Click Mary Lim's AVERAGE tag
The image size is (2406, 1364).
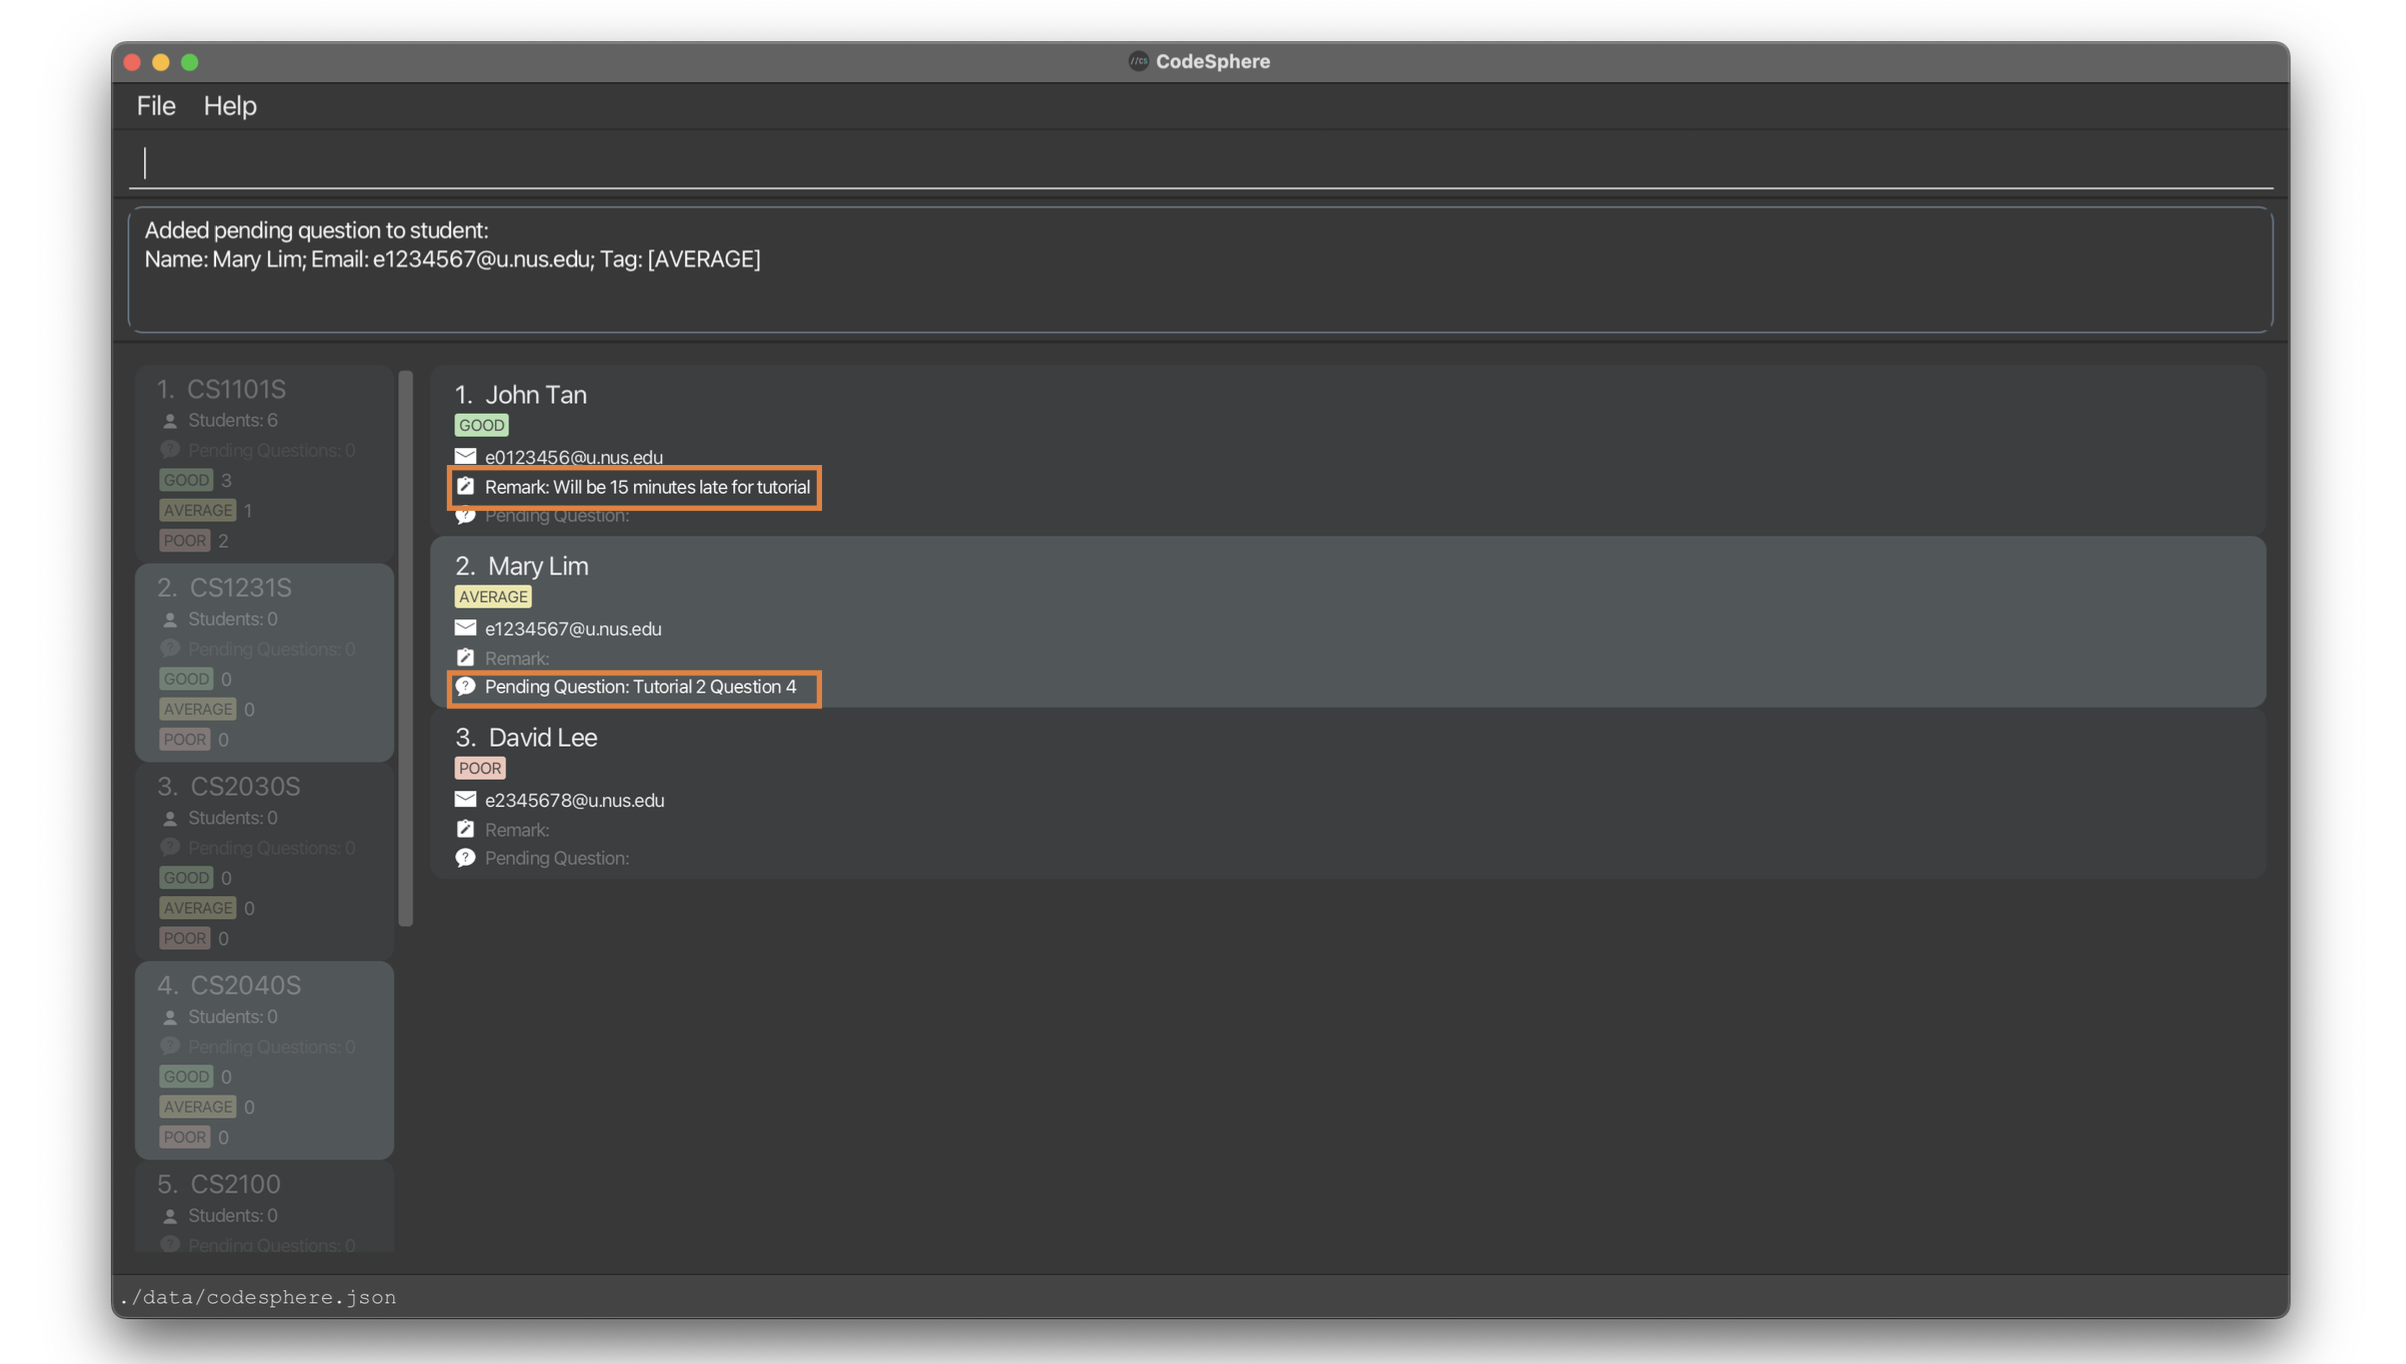[x=493, y=597]
